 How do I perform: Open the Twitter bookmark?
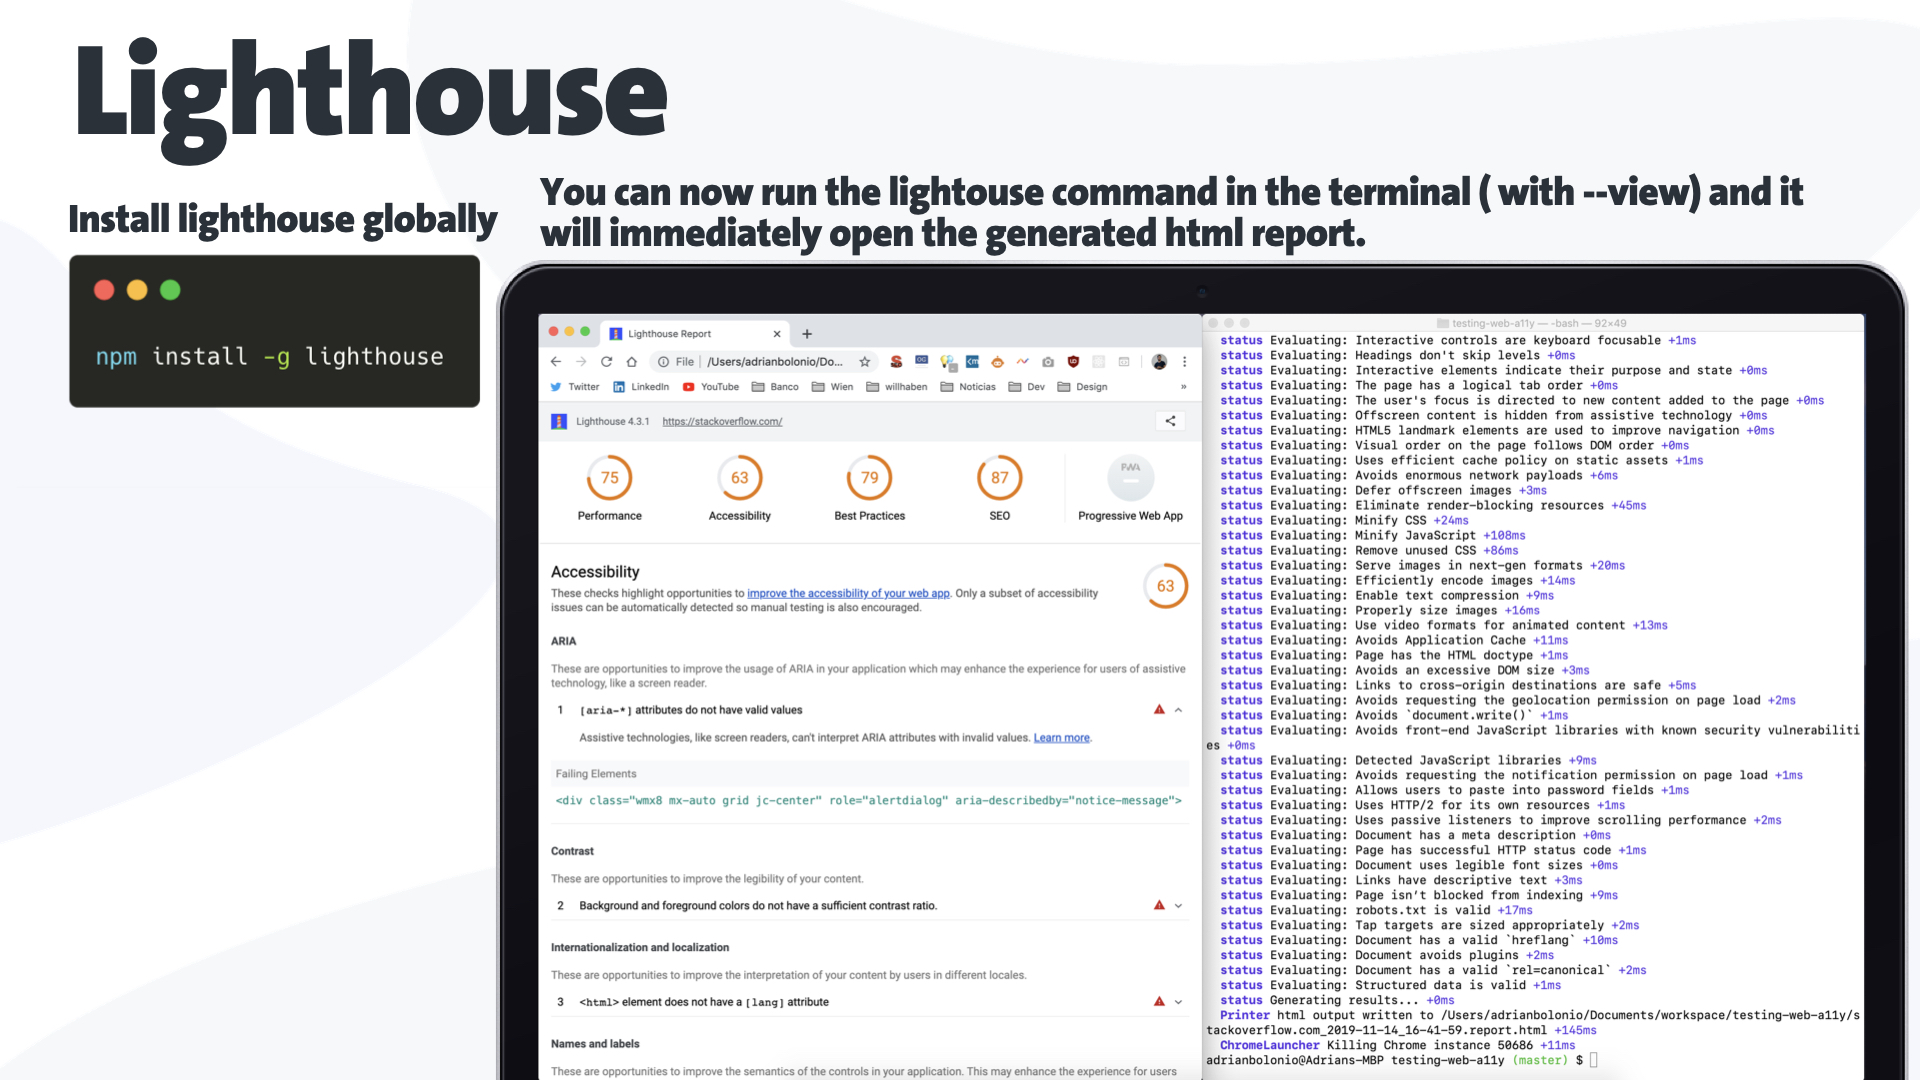(575, 387)
